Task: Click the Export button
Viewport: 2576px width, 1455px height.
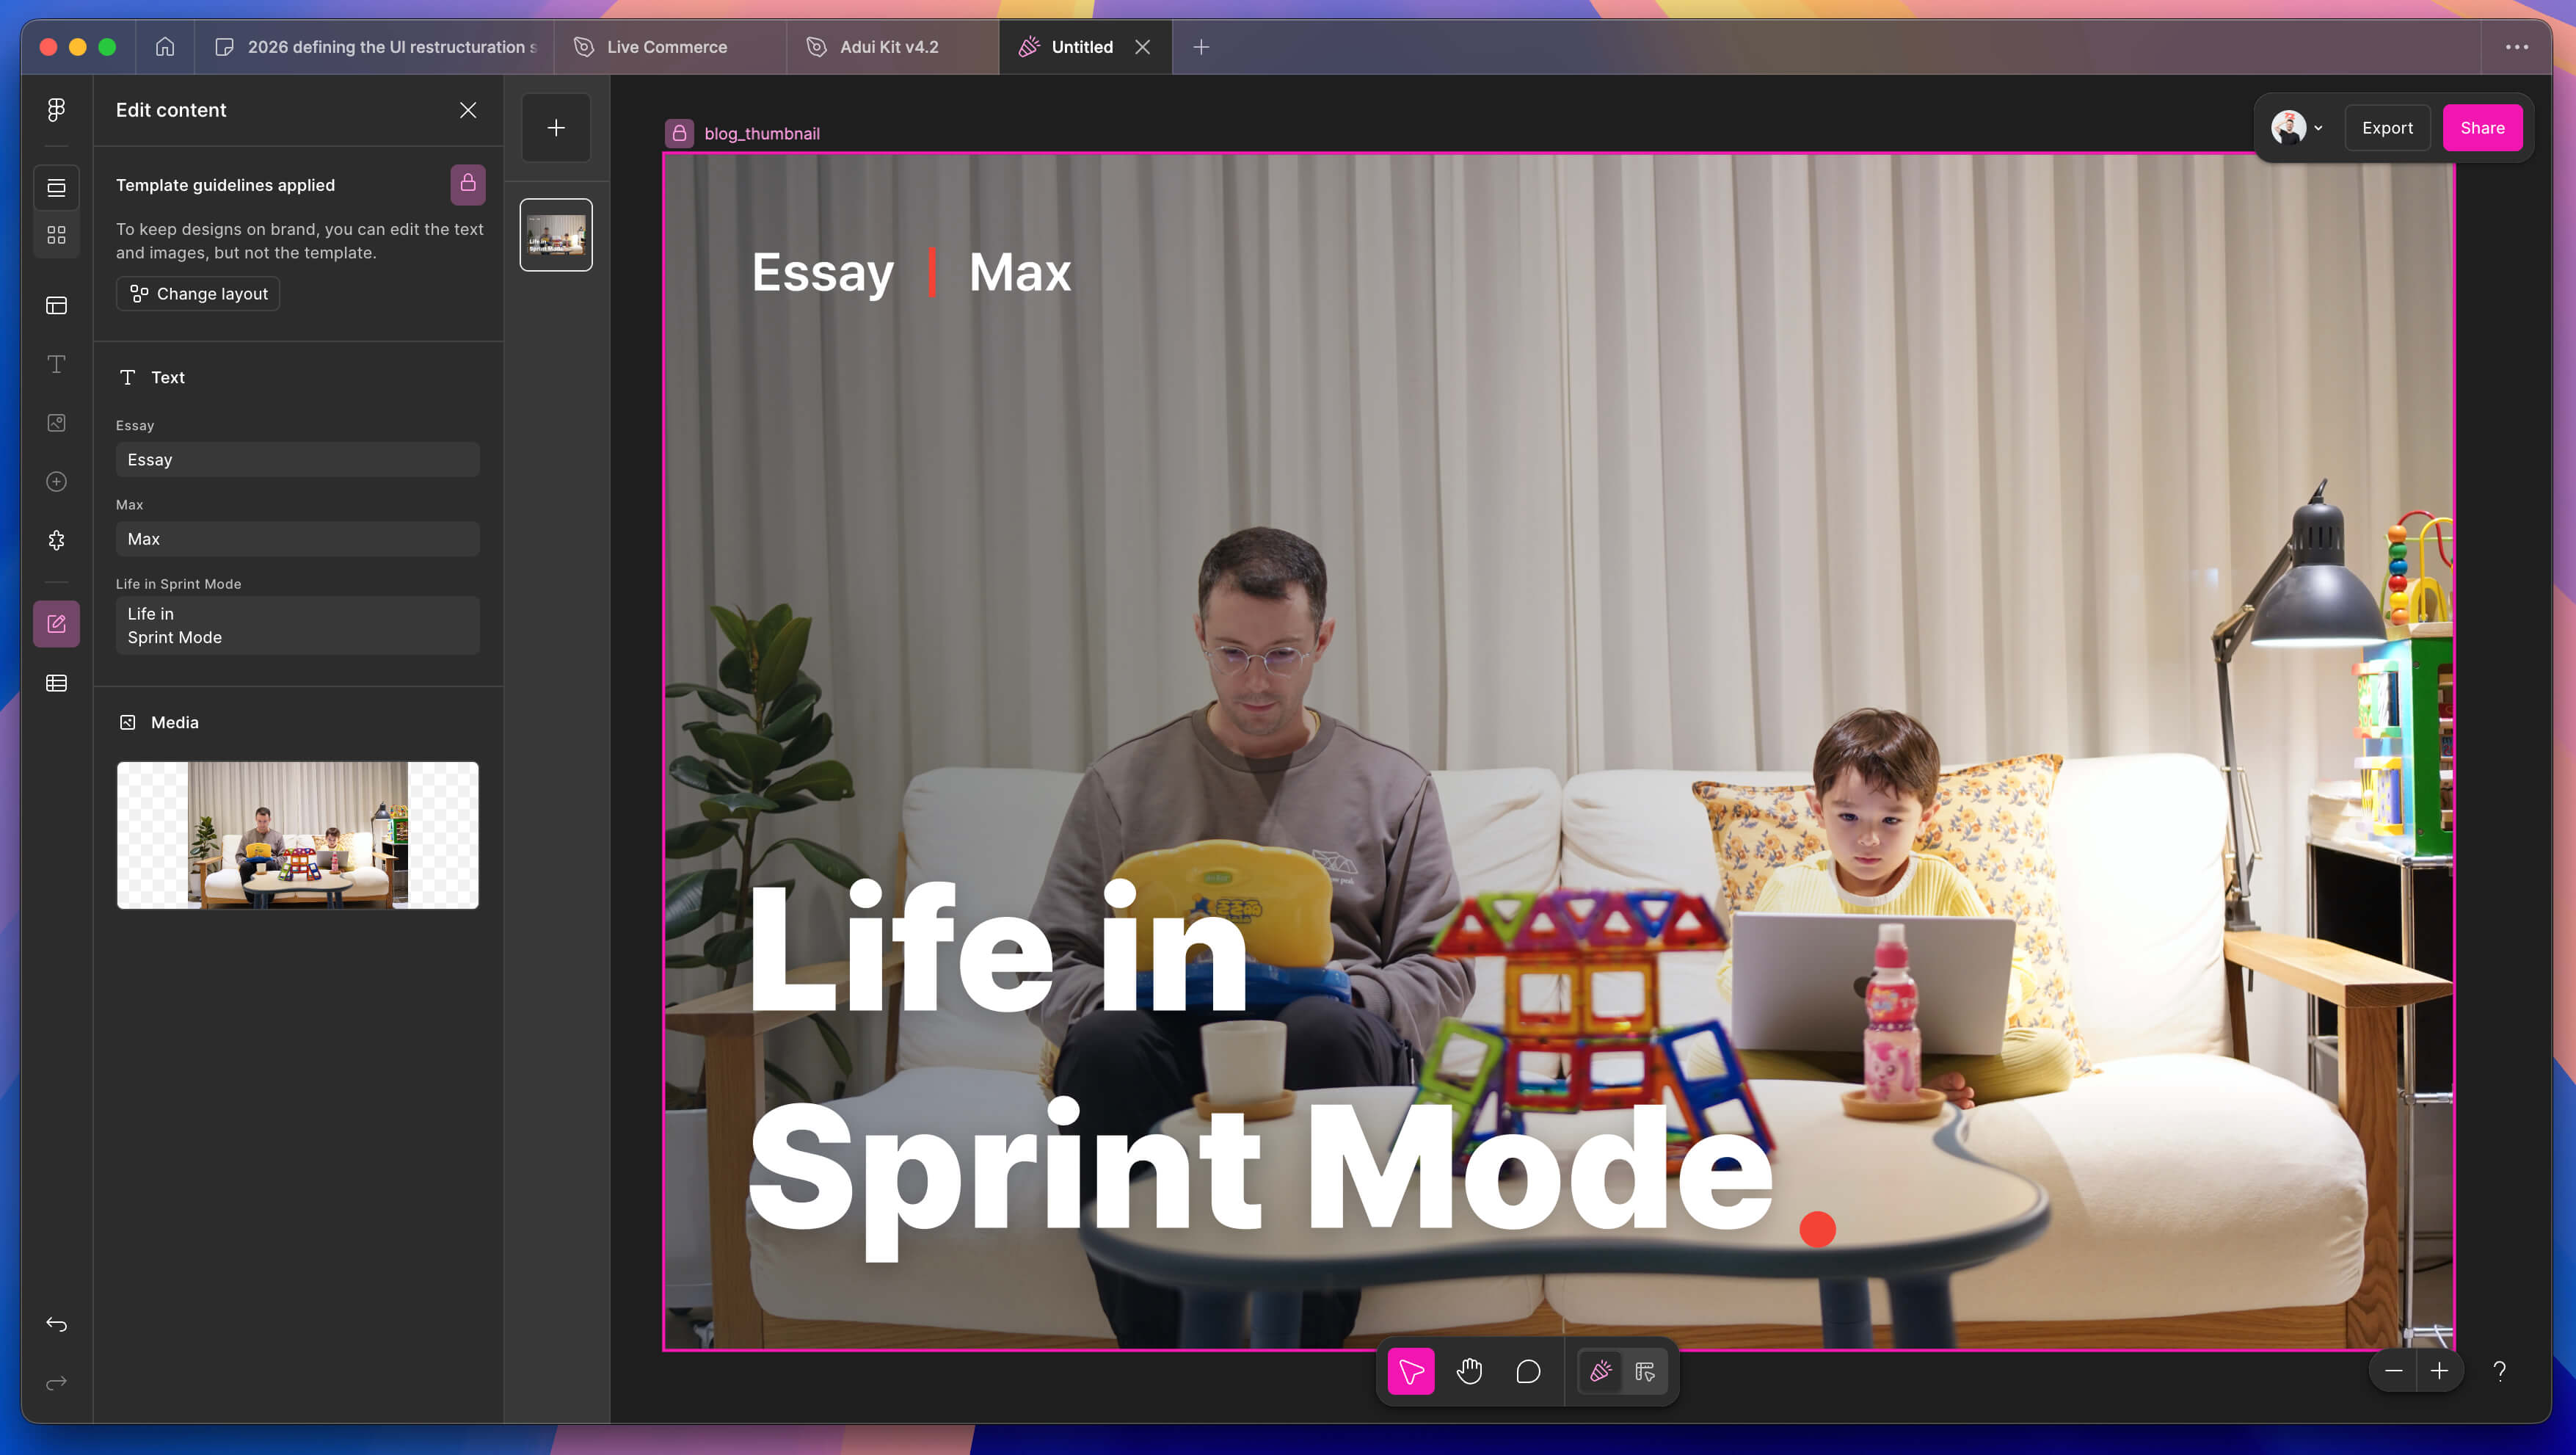Action: tap(2388, 127)
